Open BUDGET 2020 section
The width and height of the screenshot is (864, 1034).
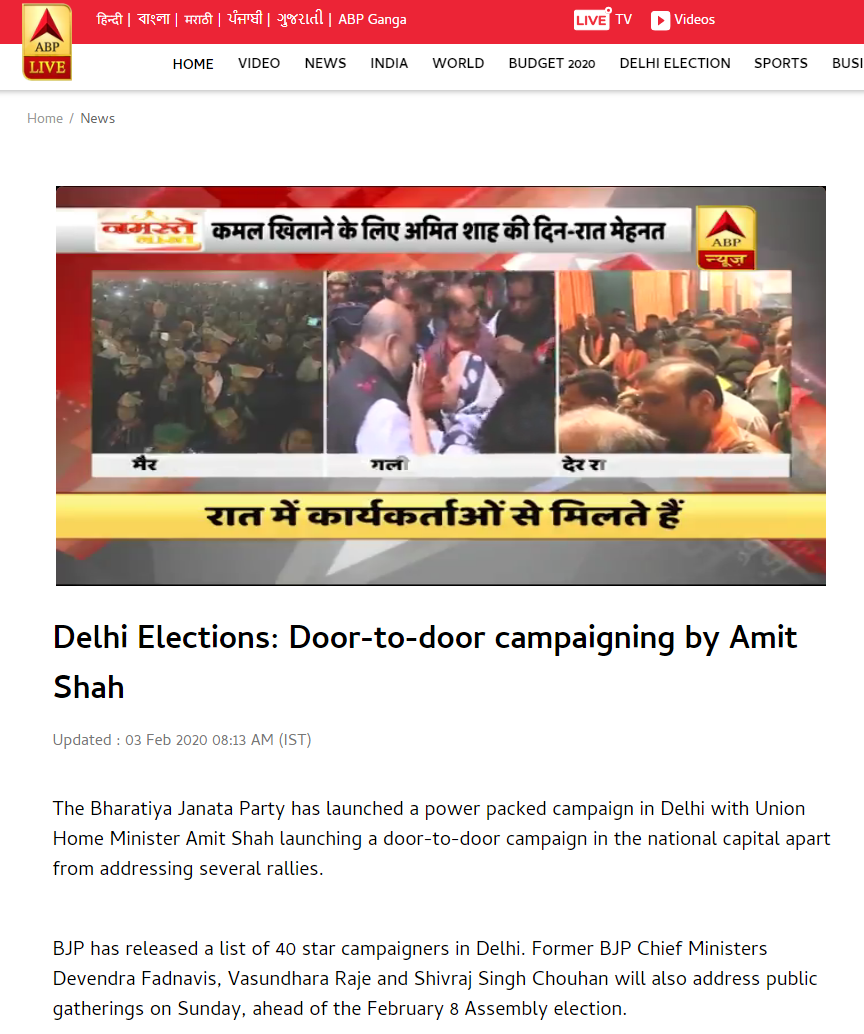(x=552, y=63)
